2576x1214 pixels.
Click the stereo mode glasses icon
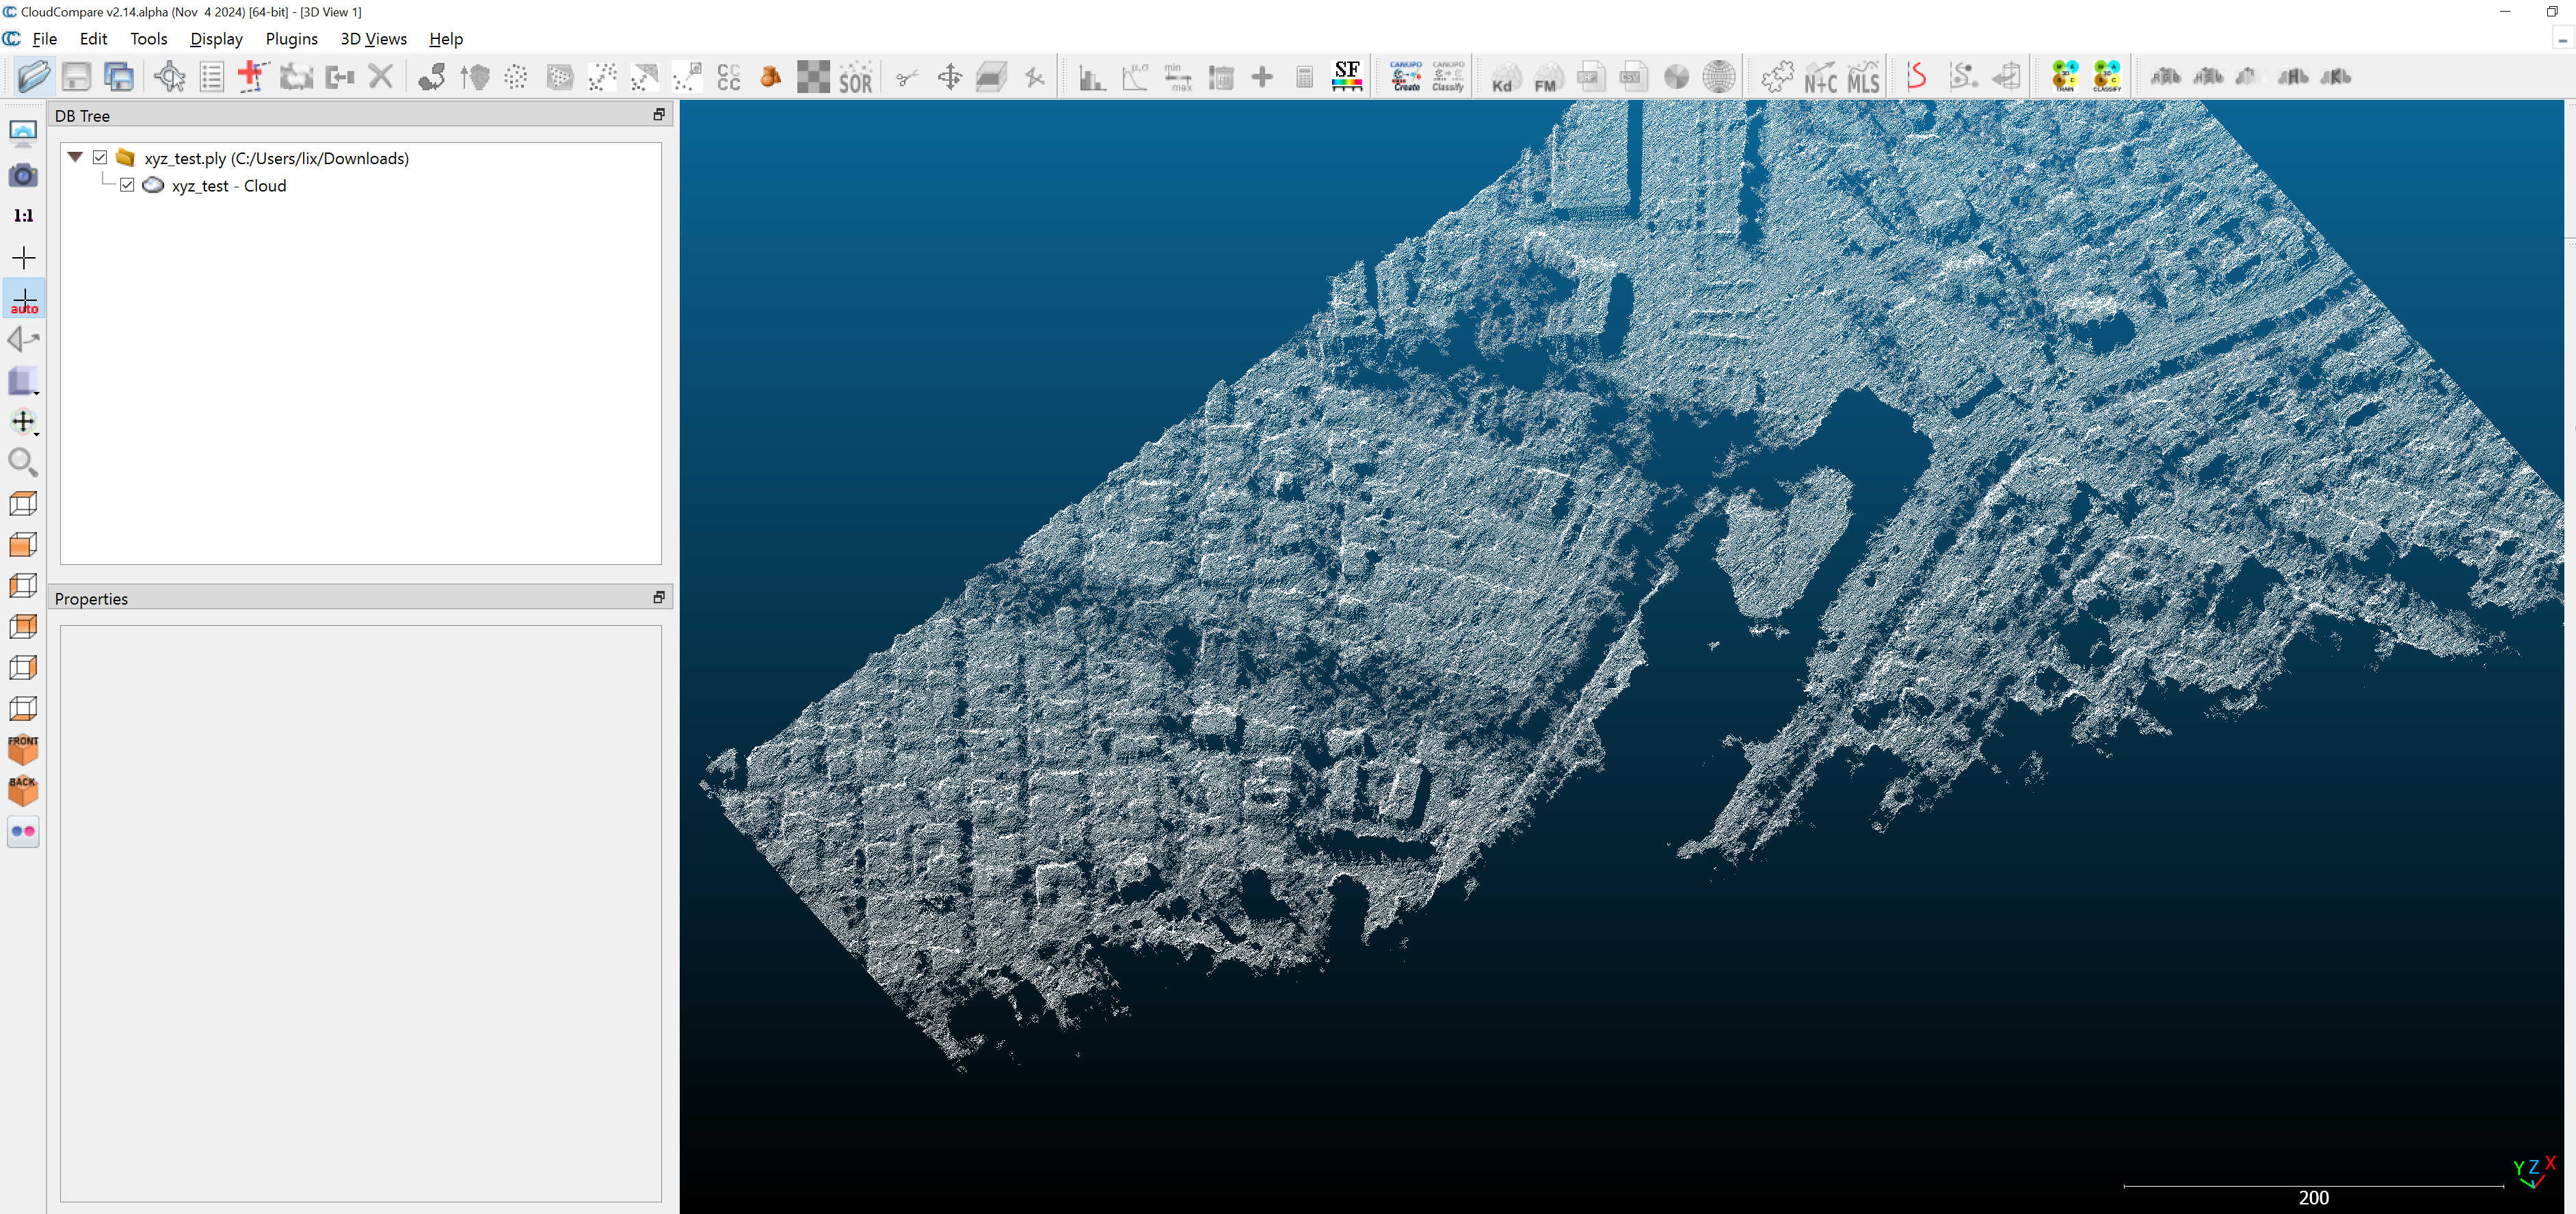tap(23, 831)
